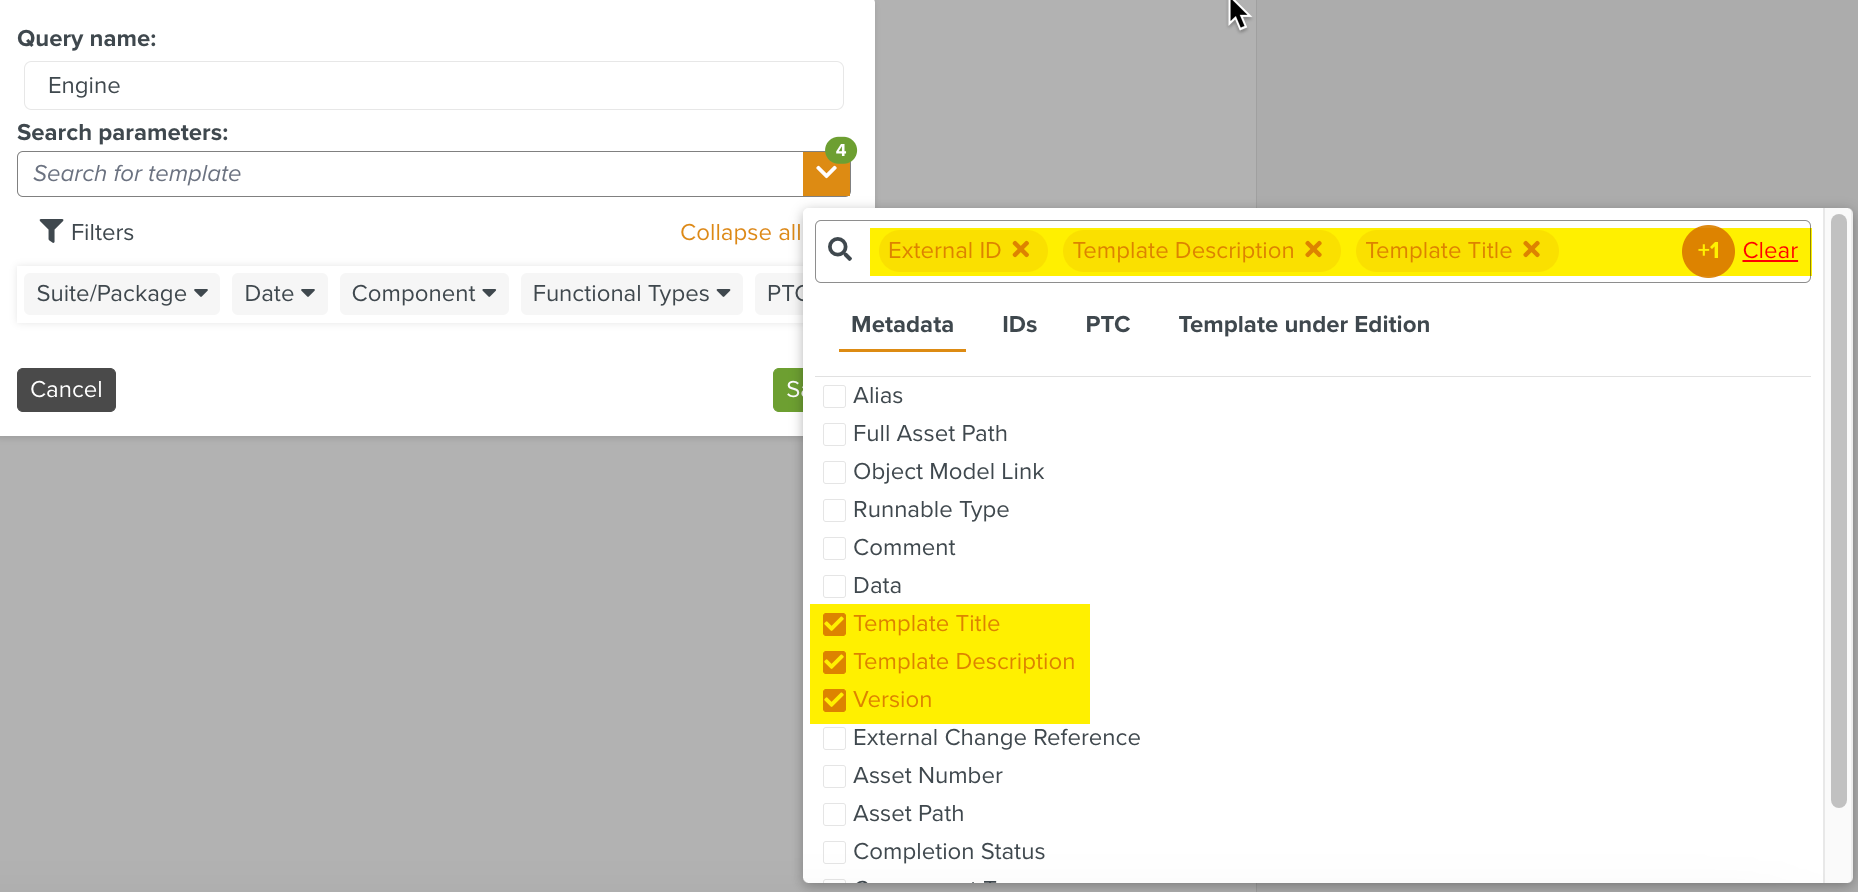This screenshot has width=1858, height=892.
Task: Check the Asset Number checkbox
Action: click(834, 776)
